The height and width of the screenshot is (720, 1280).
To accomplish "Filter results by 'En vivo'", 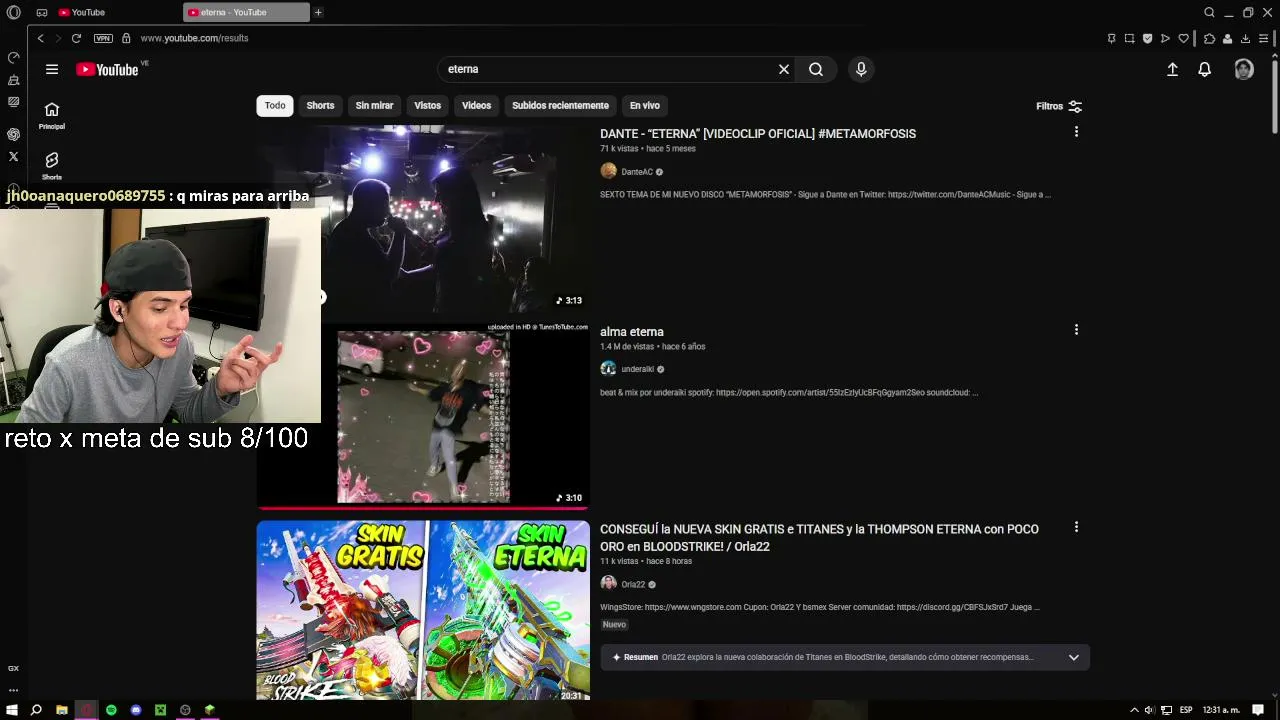I will coord(645,105).
